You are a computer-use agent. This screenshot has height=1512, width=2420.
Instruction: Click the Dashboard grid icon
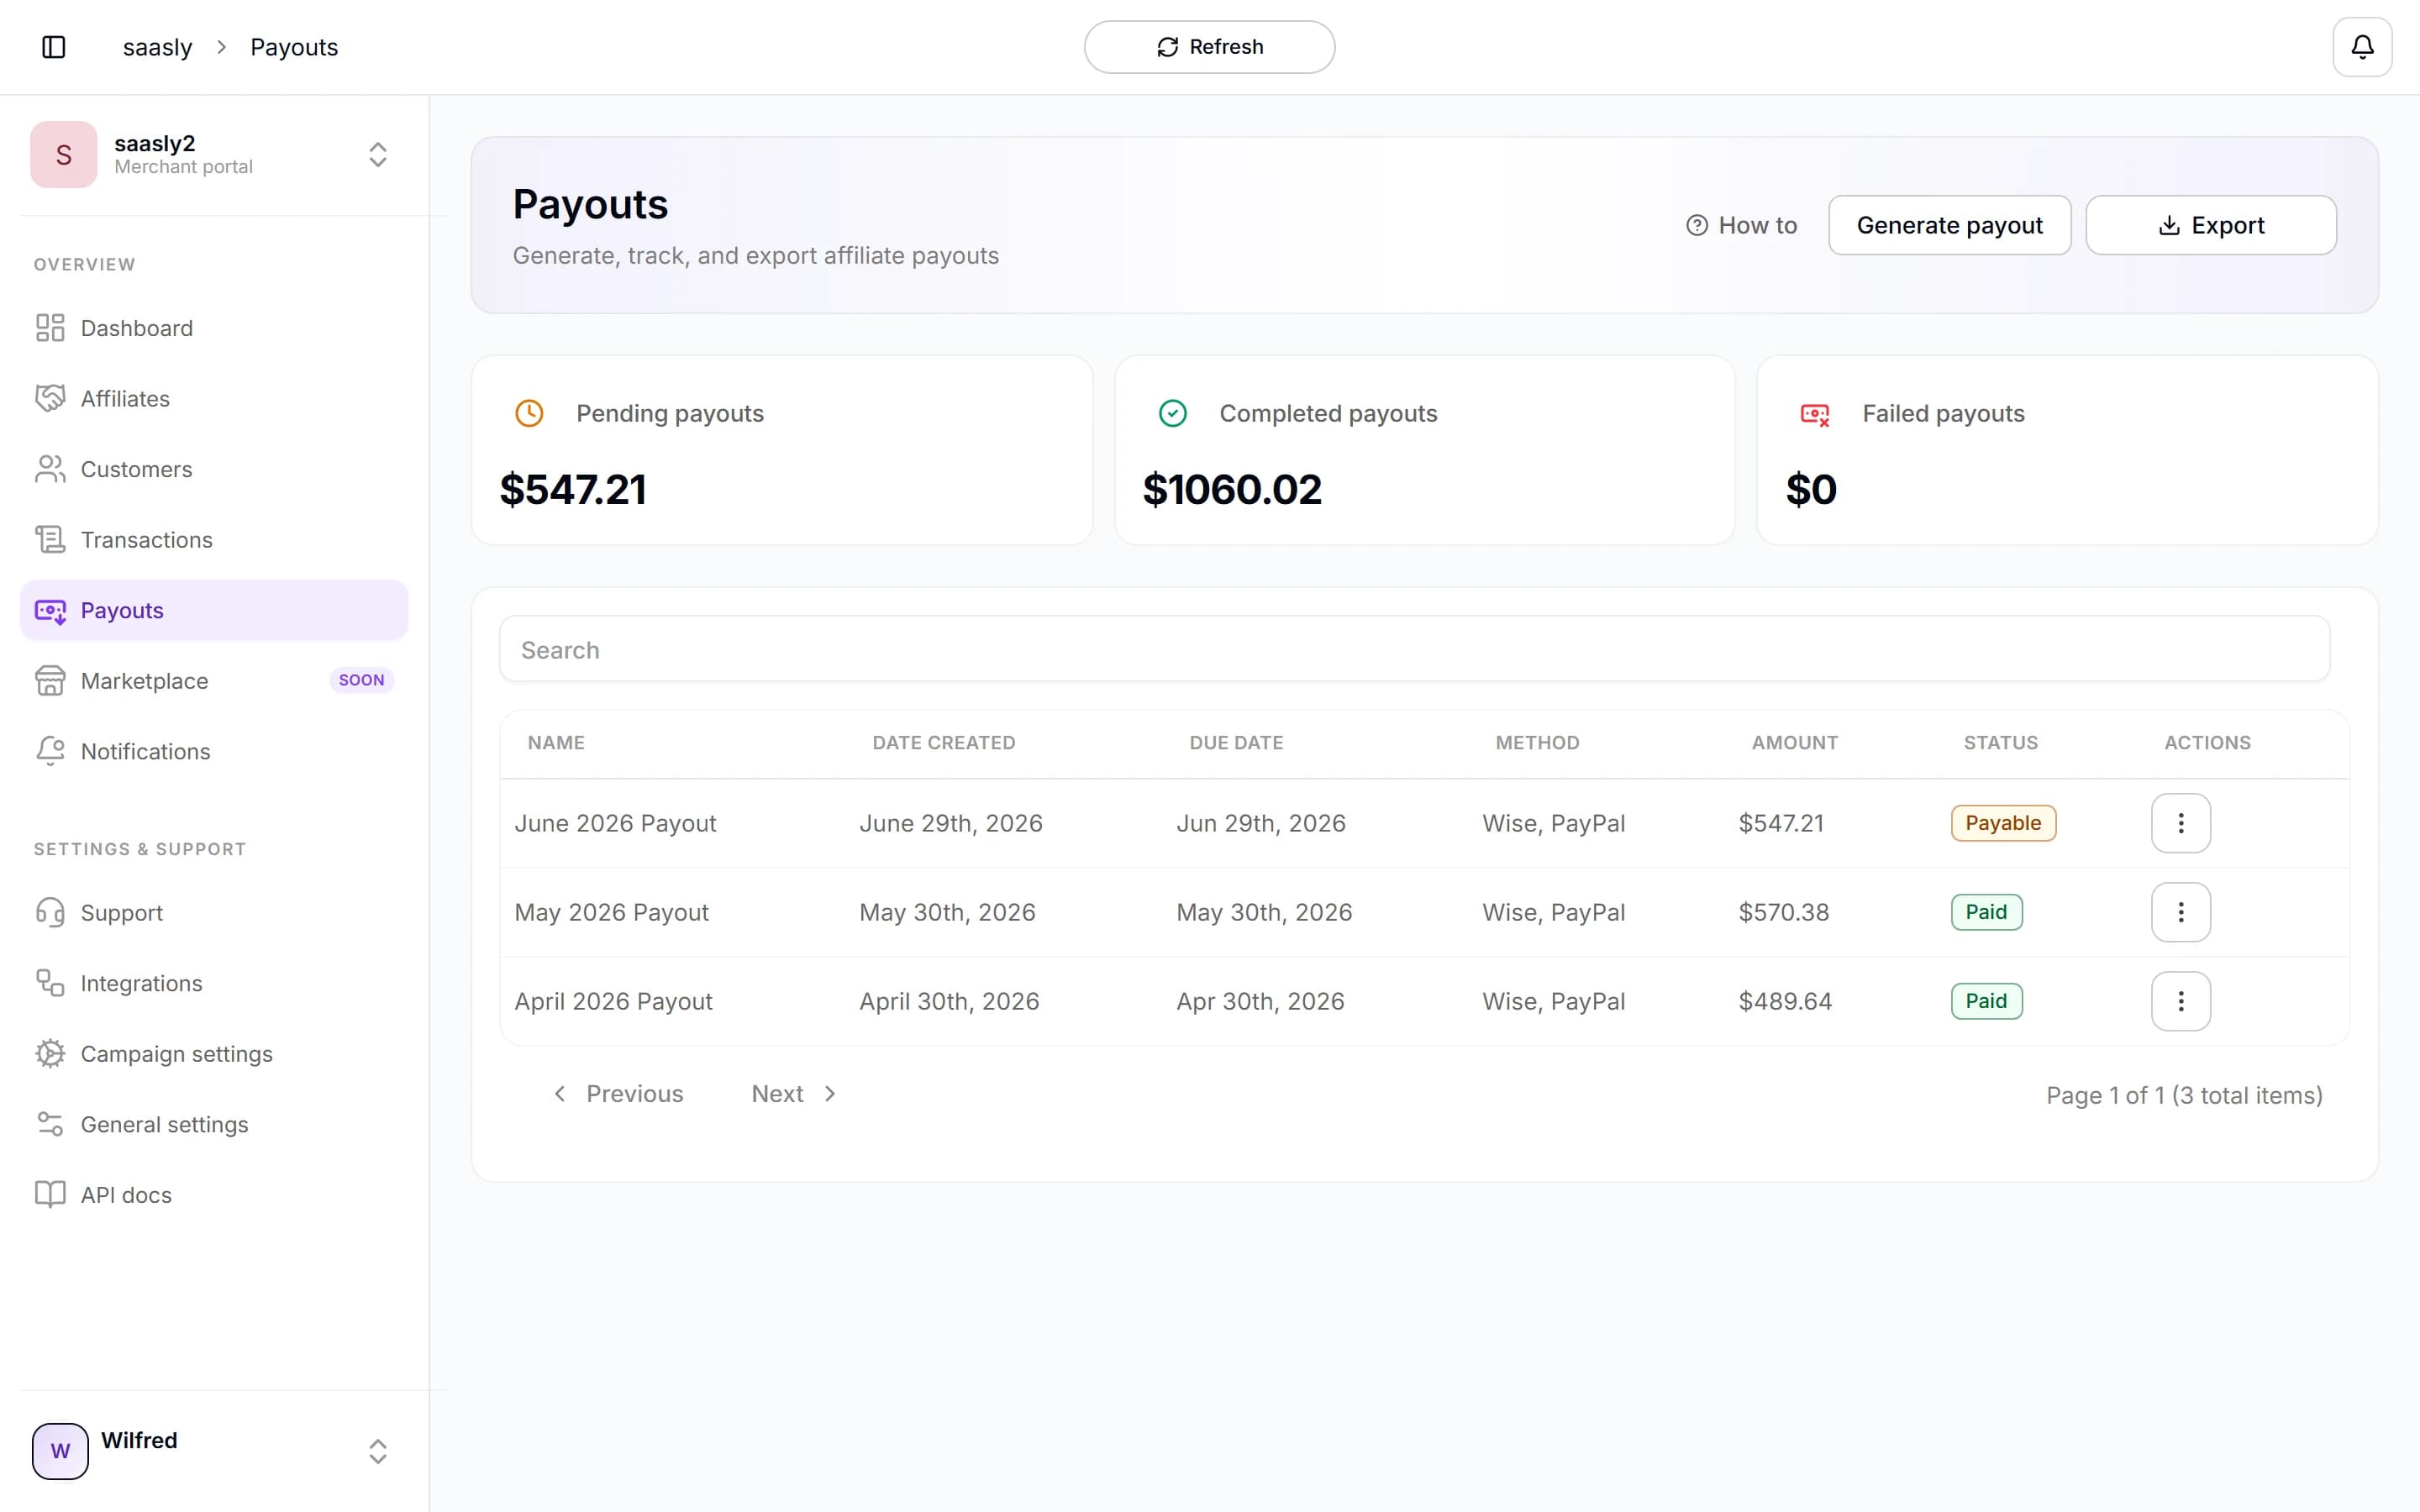tap(50, 328)
